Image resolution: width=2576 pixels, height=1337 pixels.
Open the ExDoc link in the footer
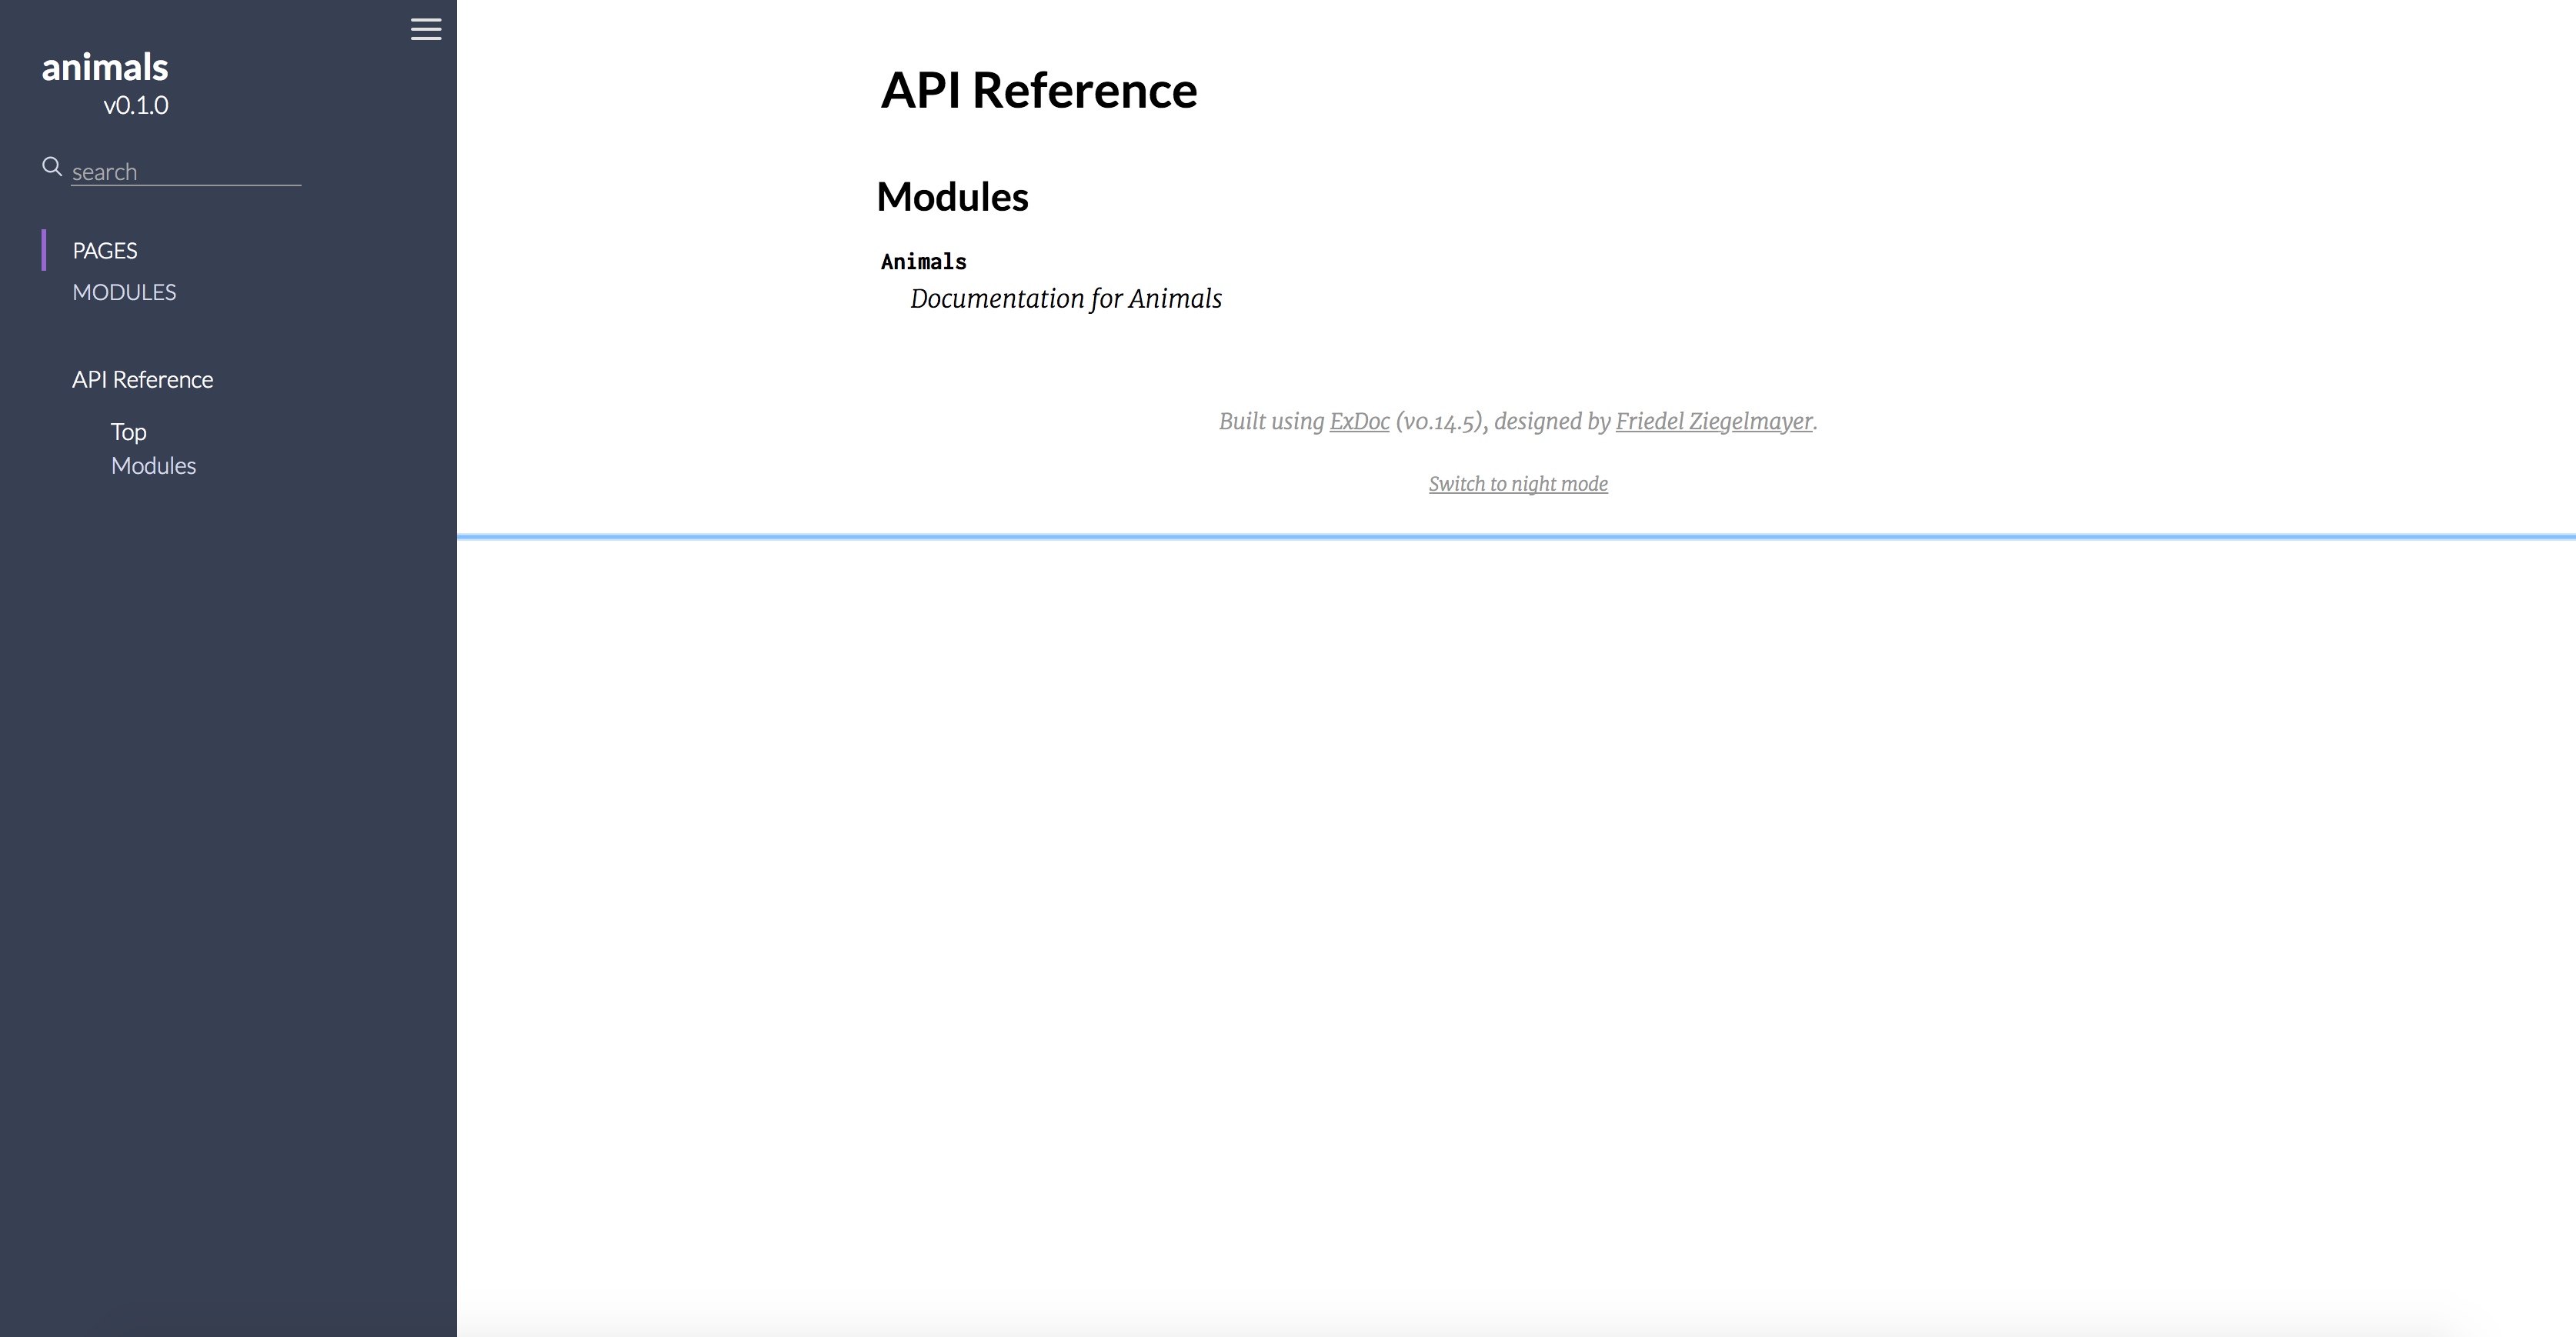click(1359, 421)
